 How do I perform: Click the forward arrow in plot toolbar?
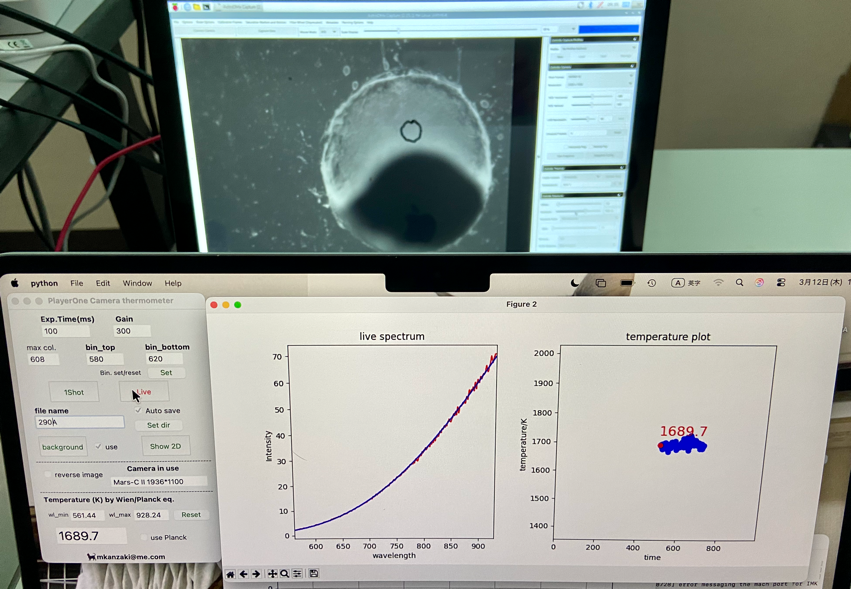click(x=256, y=574)
